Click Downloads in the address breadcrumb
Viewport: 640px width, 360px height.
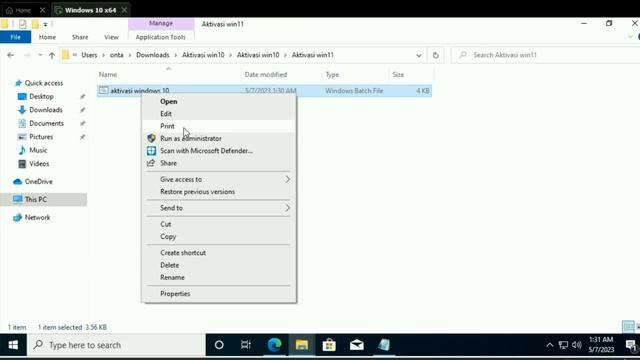coord(153,55)
